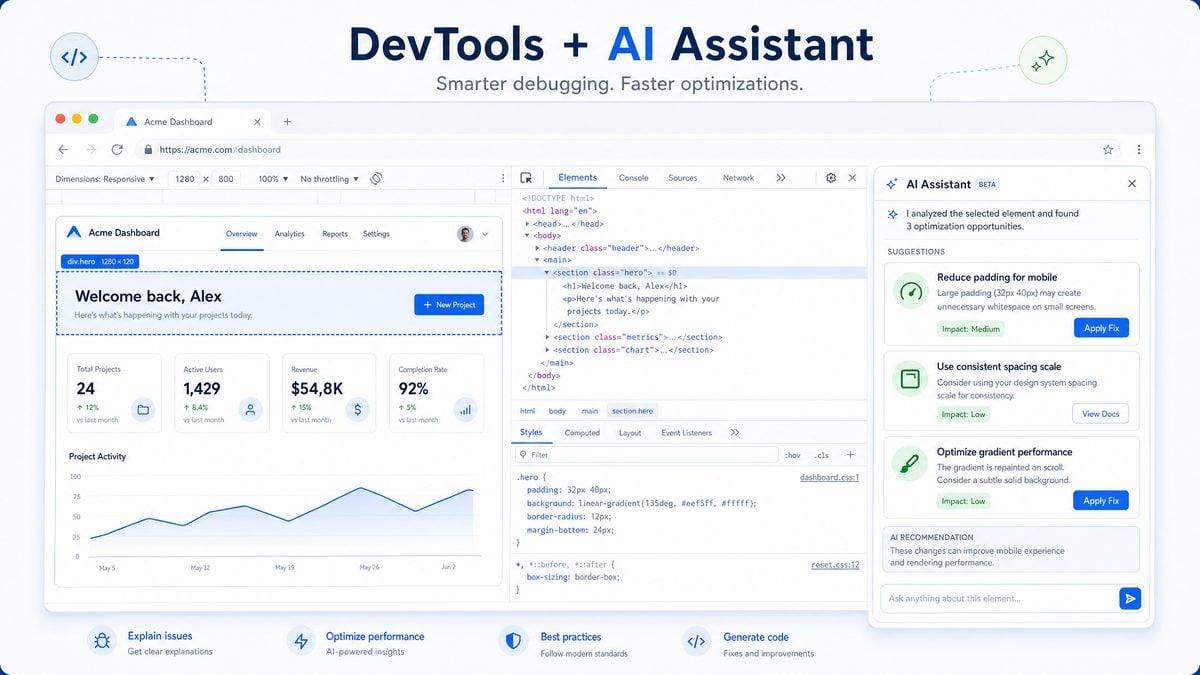Activate the inspect element picker icon
Image resolution: width=1200 pixels, height=675 pixels.
[x=526, y=178]
